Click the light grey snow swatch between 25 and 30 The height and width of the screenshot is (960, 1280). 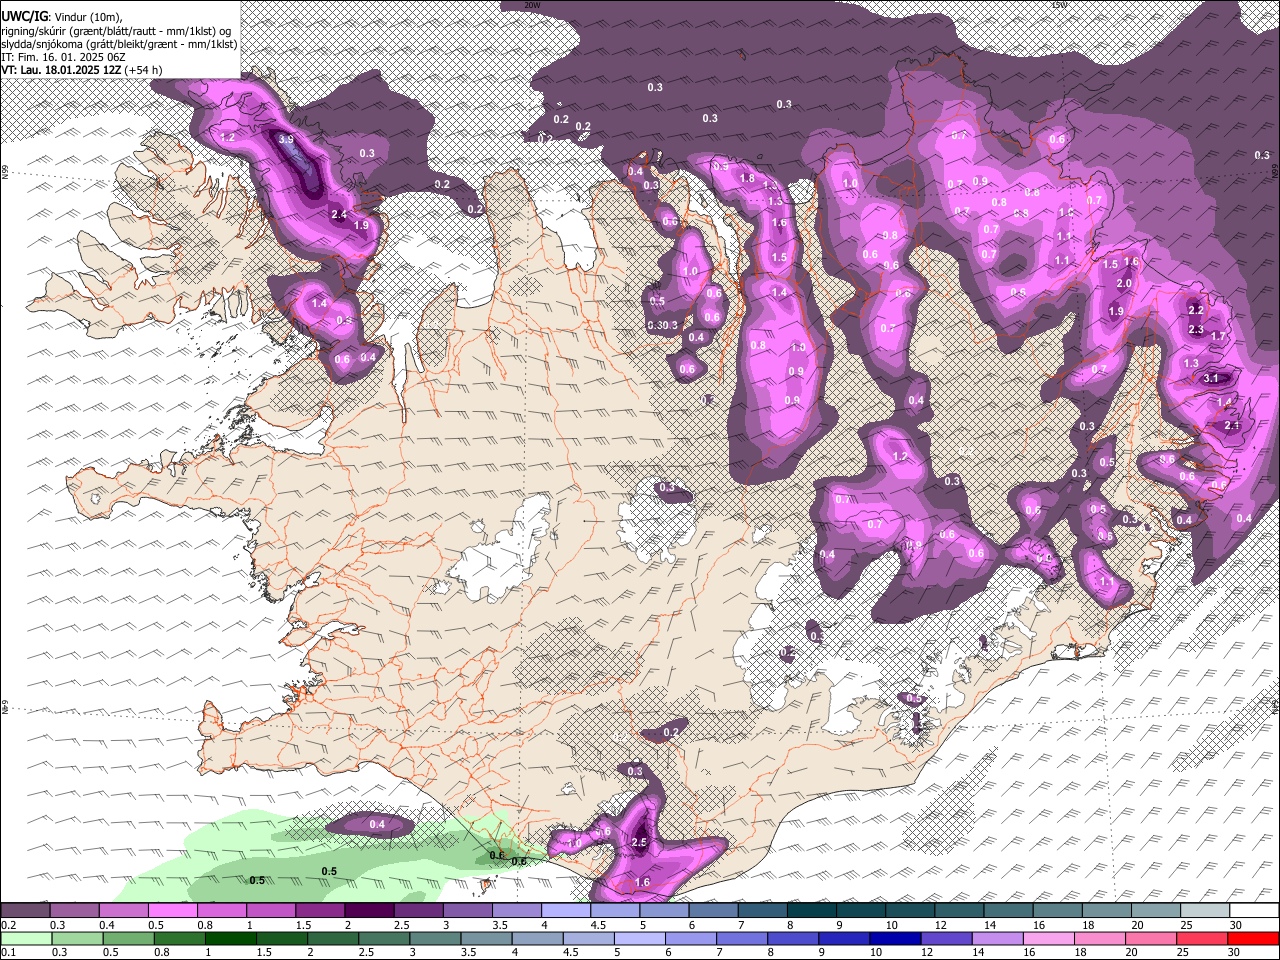pyautogui.click(x=1205, y=910)
